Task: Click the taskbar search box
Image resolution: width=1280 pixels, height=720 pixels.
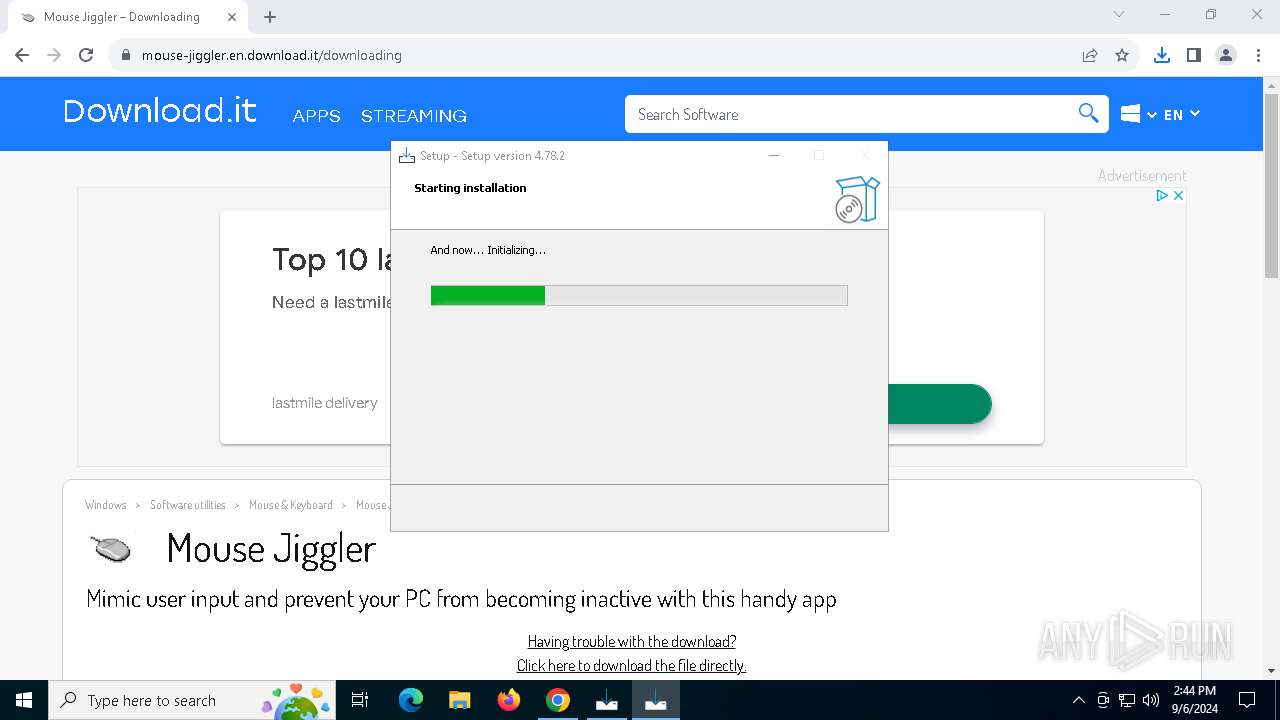Action: 192,700
